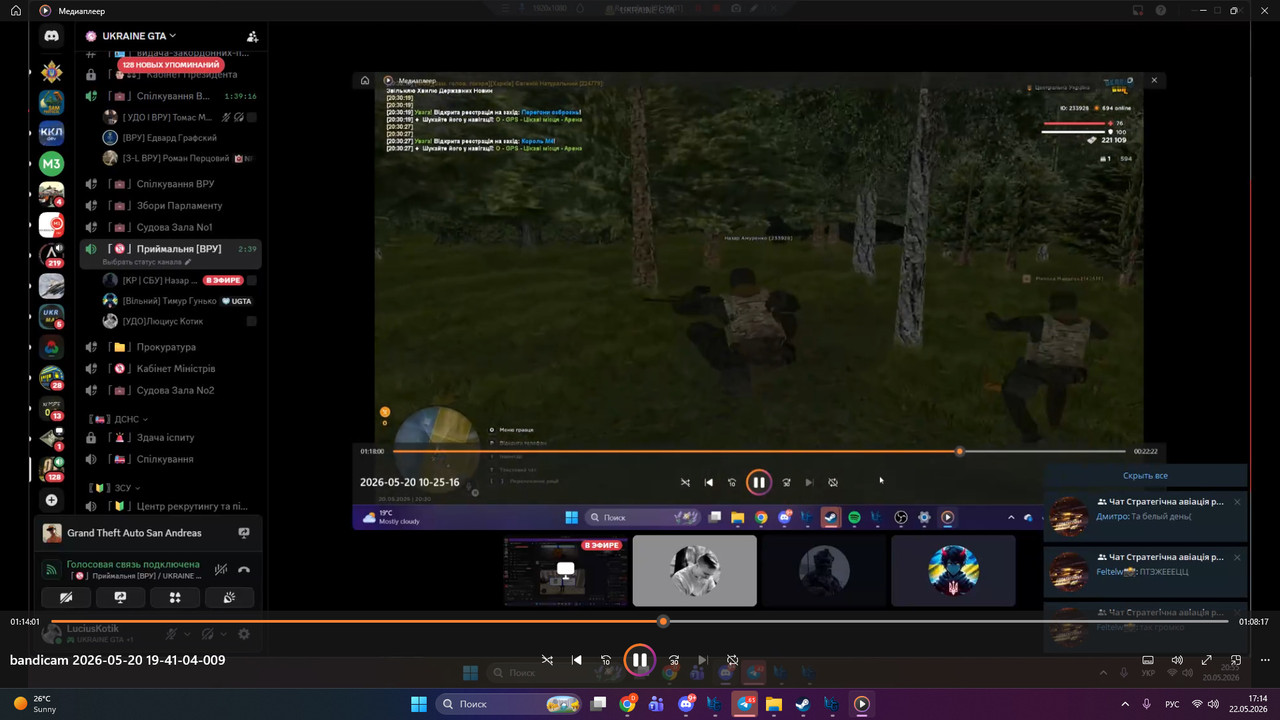The height and width of the screenshot is (720, 1280).
Task: Select participant tile with blue-yellow trident avatar
Action: click(953, 571)
